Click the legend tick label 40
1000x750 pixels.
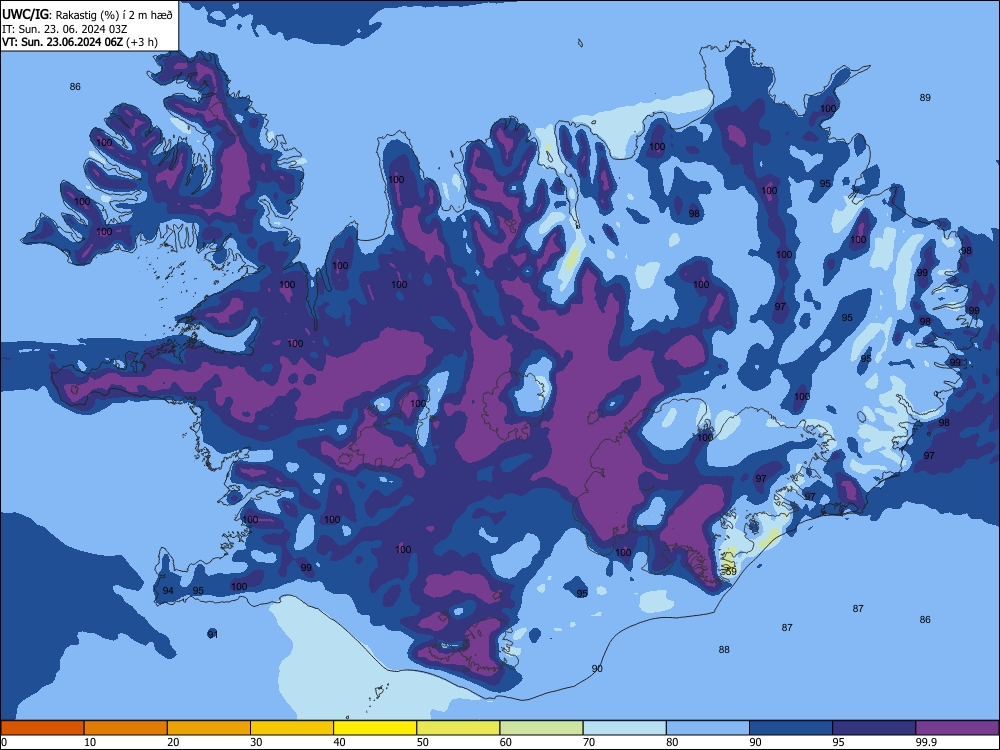click(339, 742)
